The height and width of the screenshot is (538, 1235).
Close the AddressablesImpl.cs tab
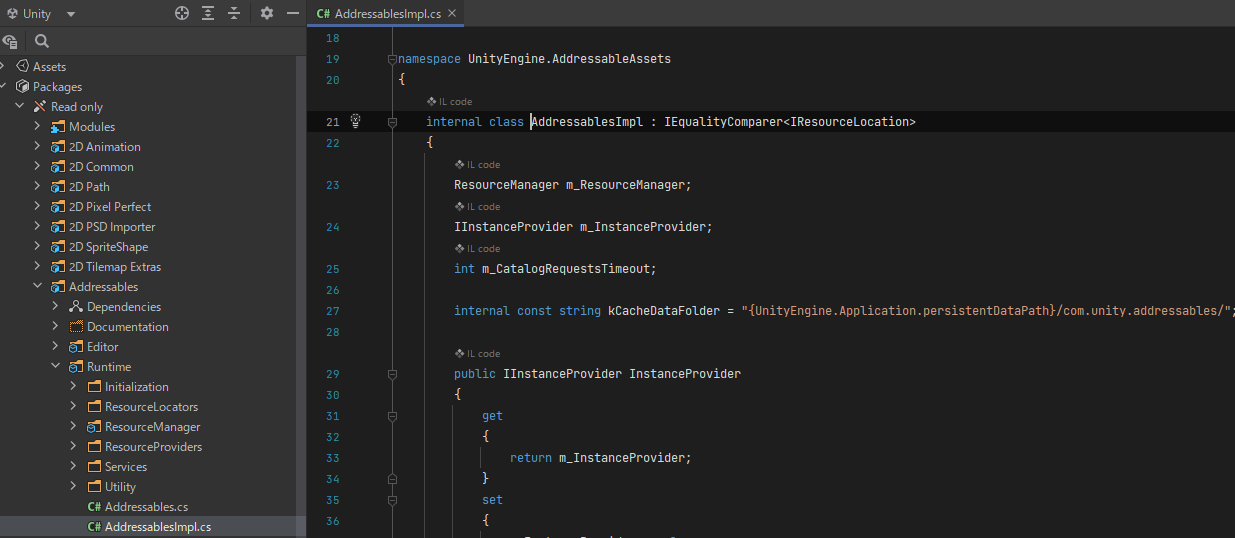(452, 14)
